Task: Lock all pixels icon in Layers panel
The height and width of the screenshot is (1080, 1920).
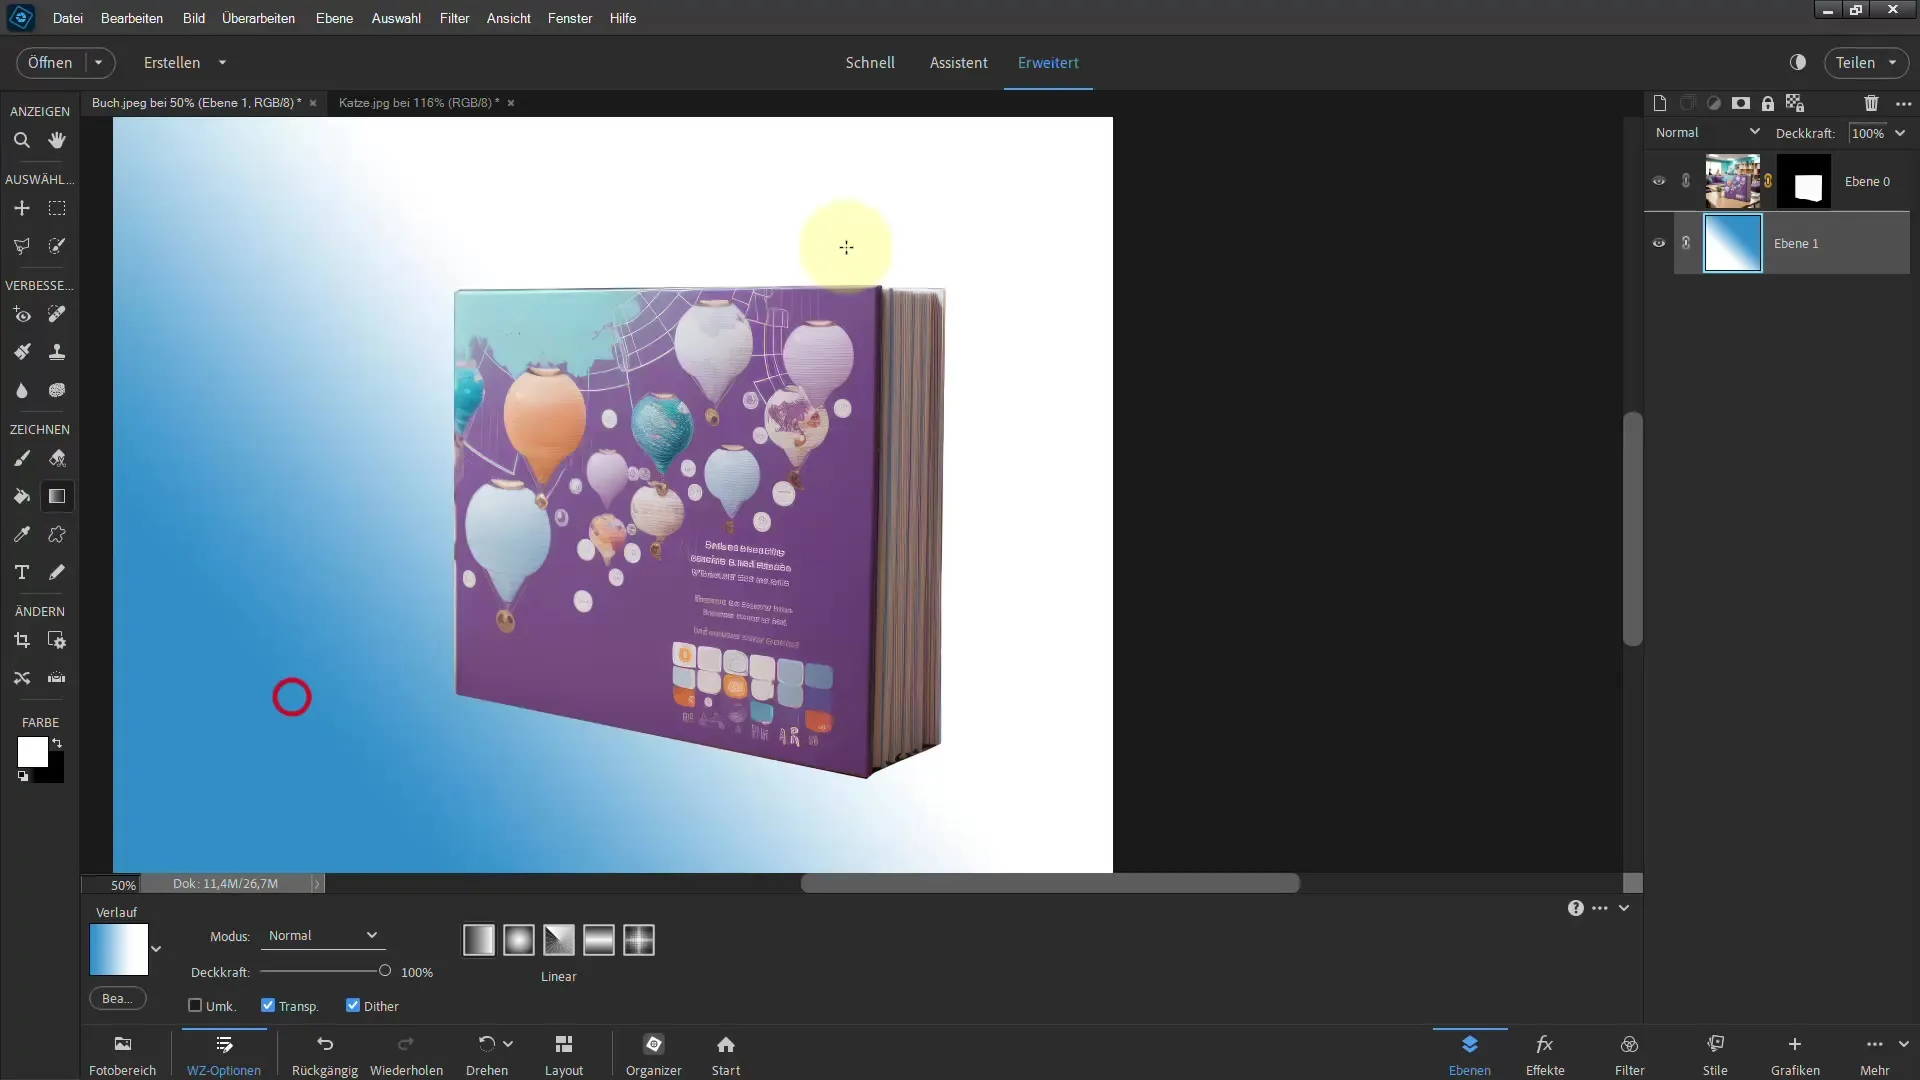Action: click(x=1768, y=103)
